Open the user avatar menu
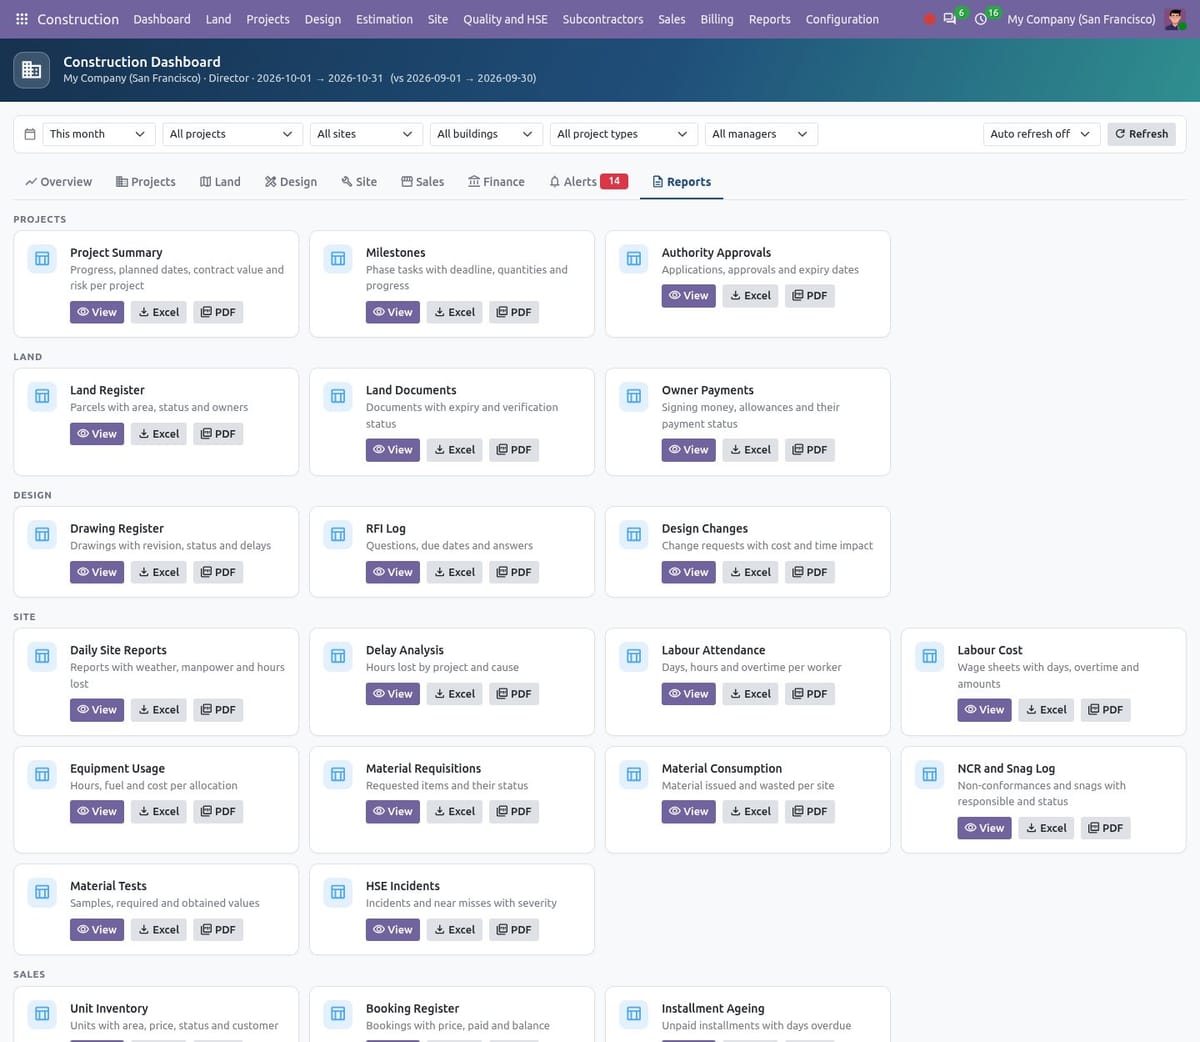The width and height of the screenshot is (1200, 1042). (x=1176, y=19)
